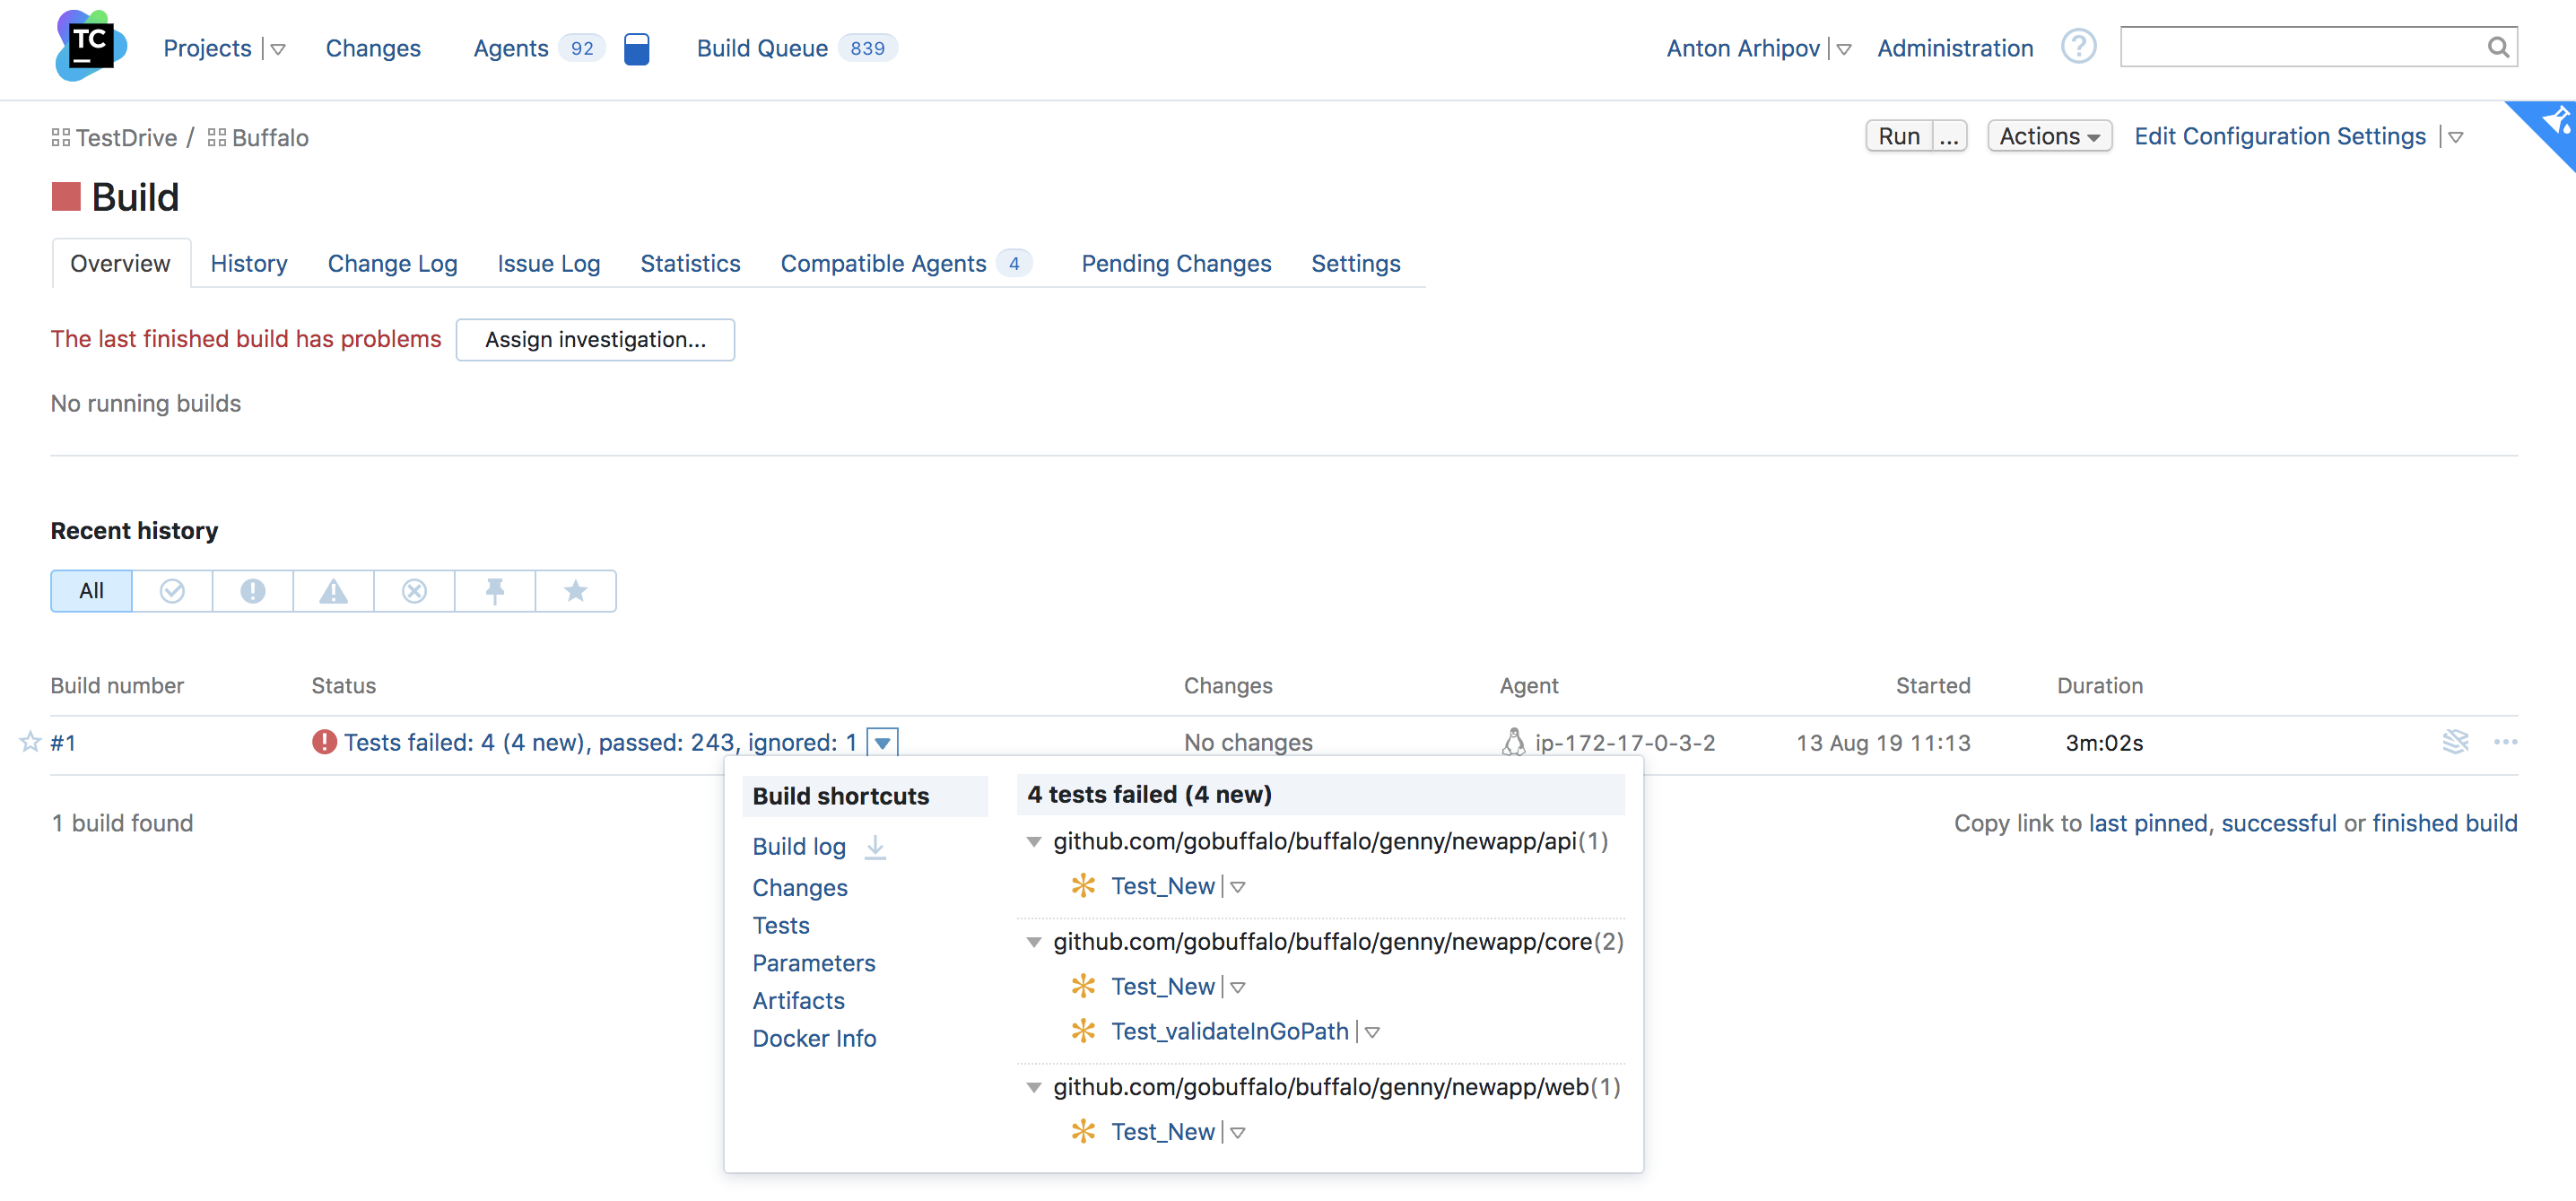The width and height of the screenshot is (2576, 1201).
Task: Click the Assign investigation button
Action: 595,338
